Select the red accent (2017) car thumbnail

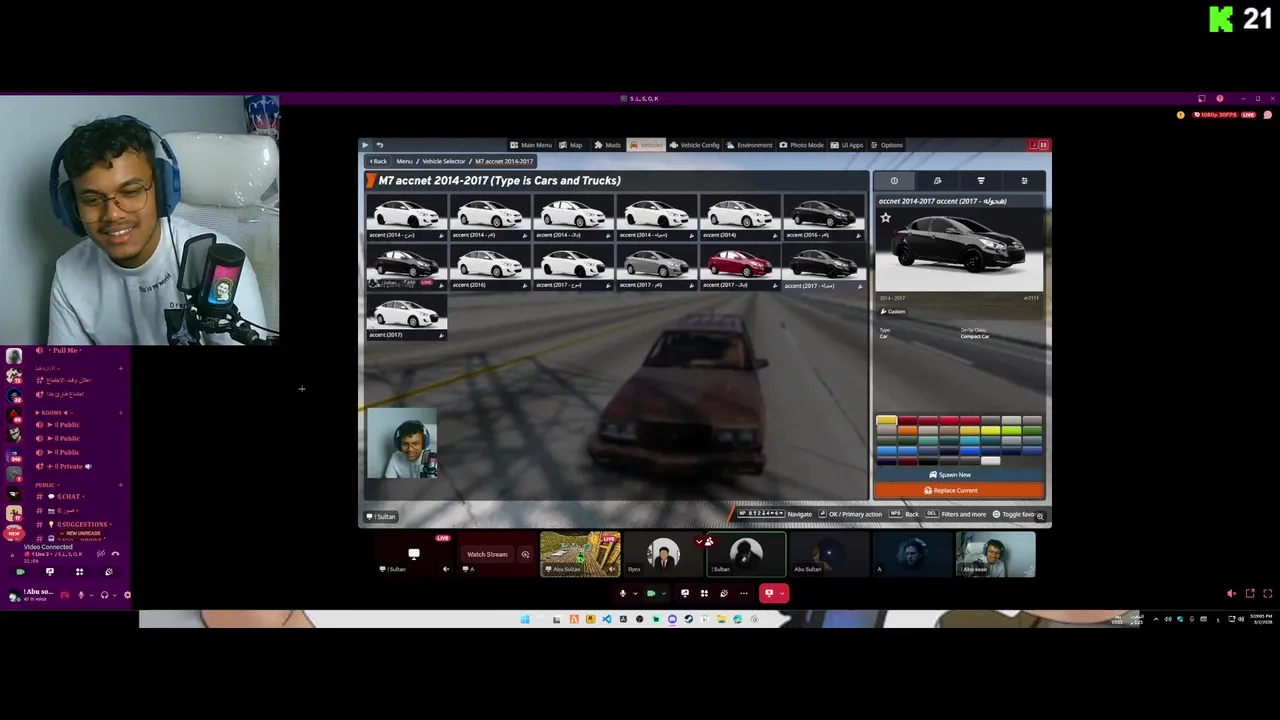click(740, 267)
